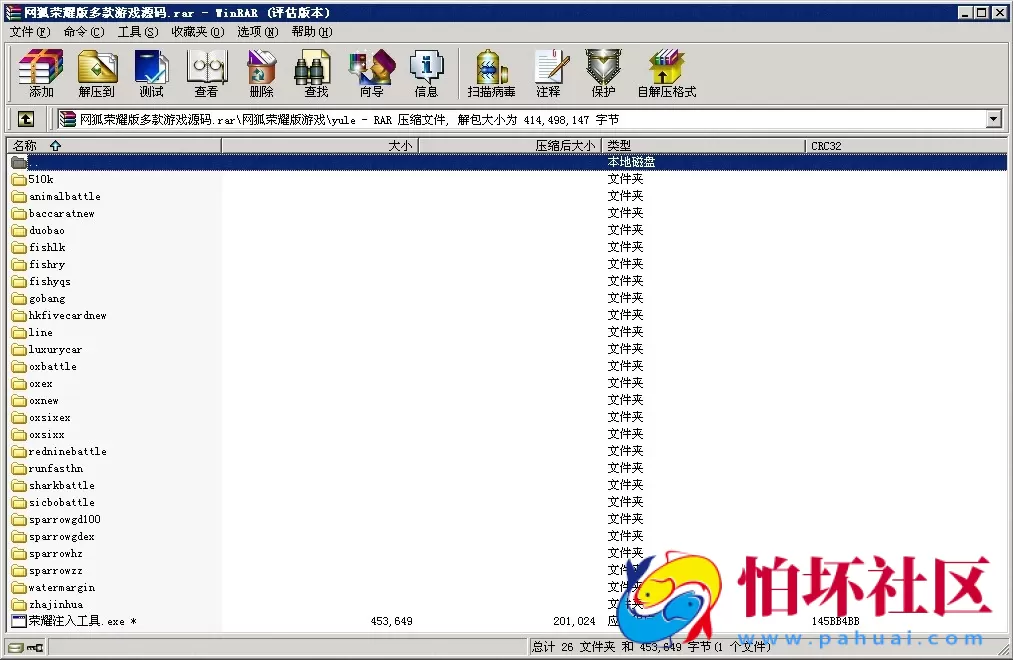Viewport: 1013px width, 660px height.
Task: Sort list by 名称 column header
Action: coord(115,146)
